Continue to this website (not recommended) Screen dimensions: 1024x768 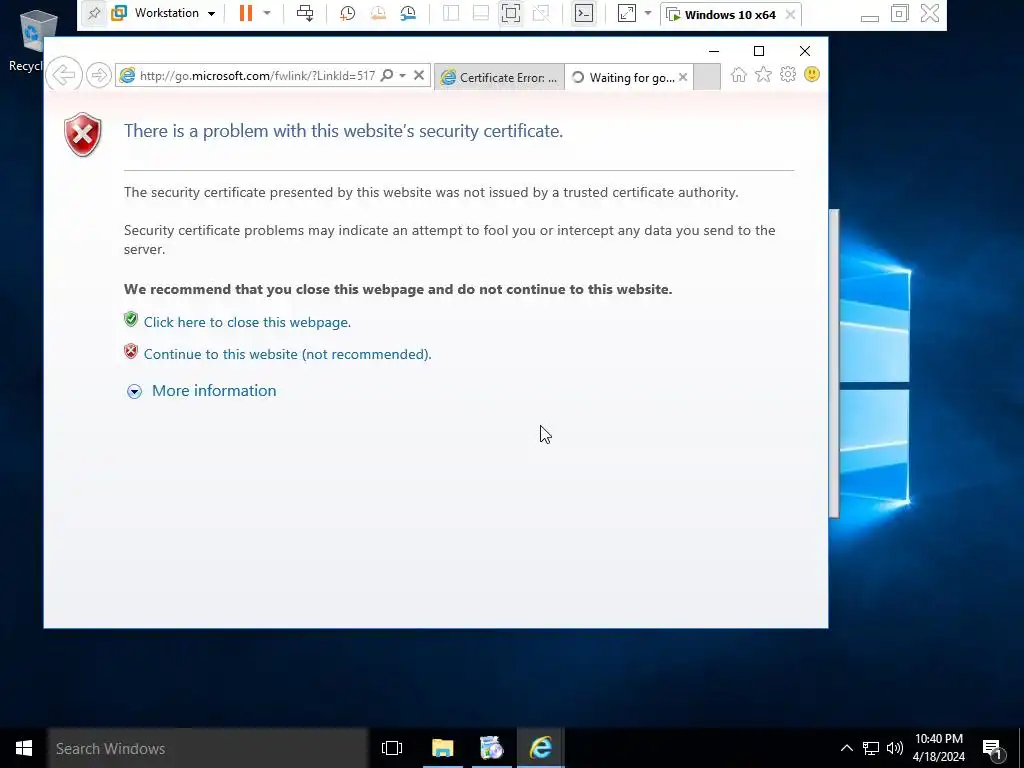click(x=287, y=354)
